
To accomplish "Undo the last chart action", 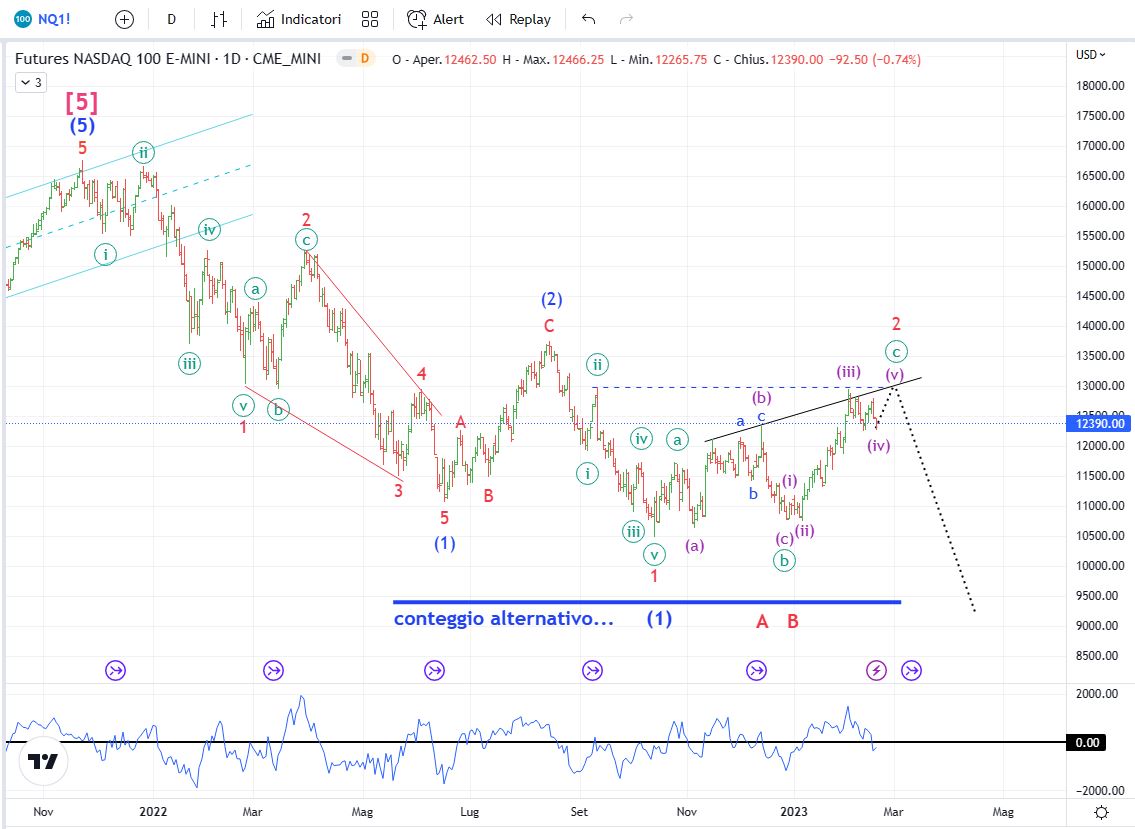I will coord(588,20).
